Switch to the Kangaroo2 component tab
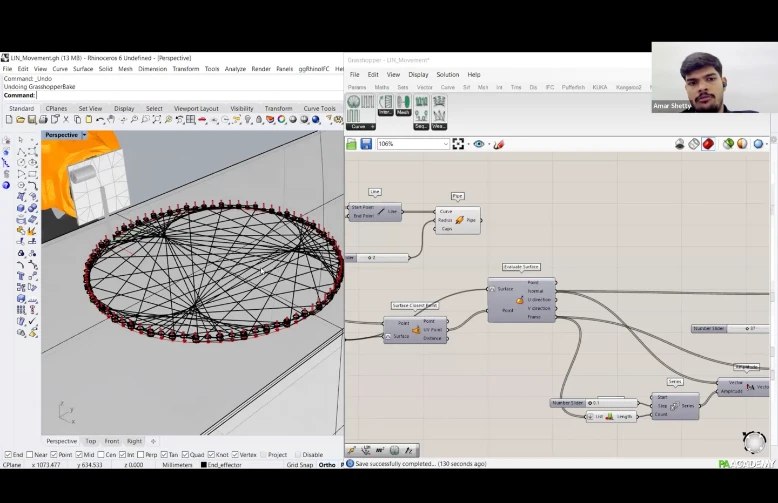The height and width of the screenshot is (503, 778). [628, 87]
